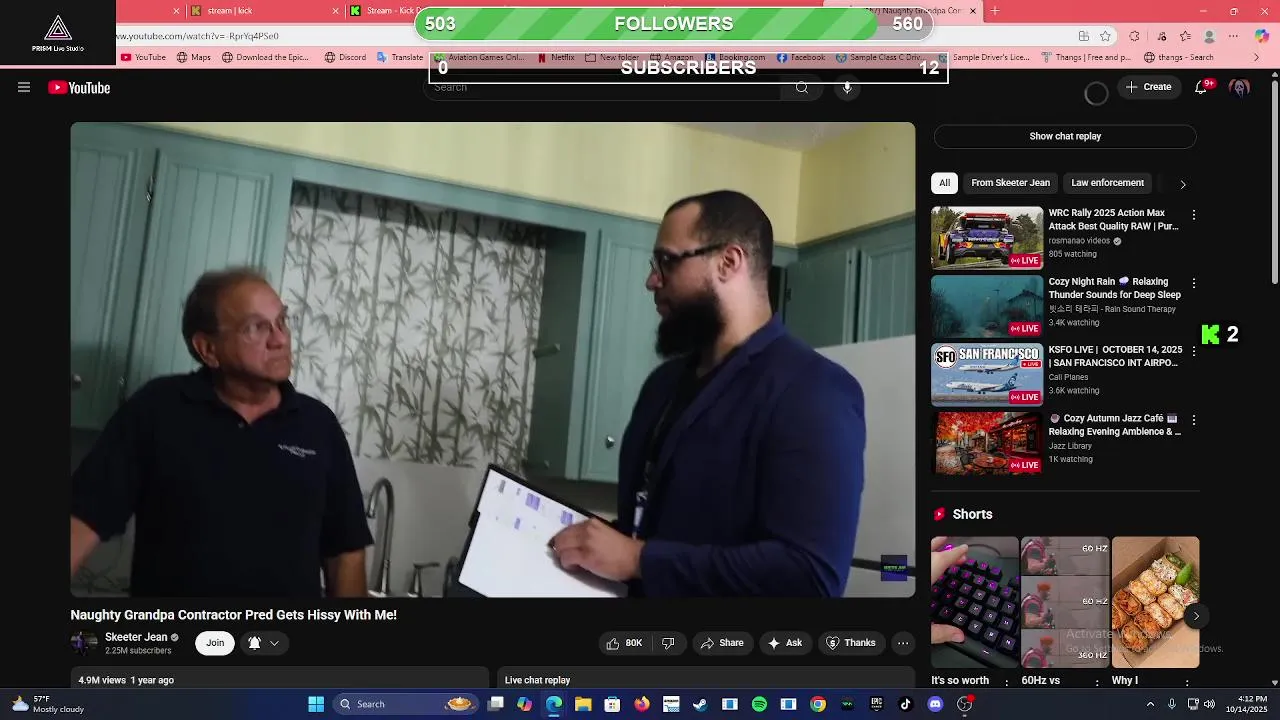This screenshot has width=1280, height=720.
Task: Select the From Skeeter Jean chip
Action: (x=1010, y=183)
